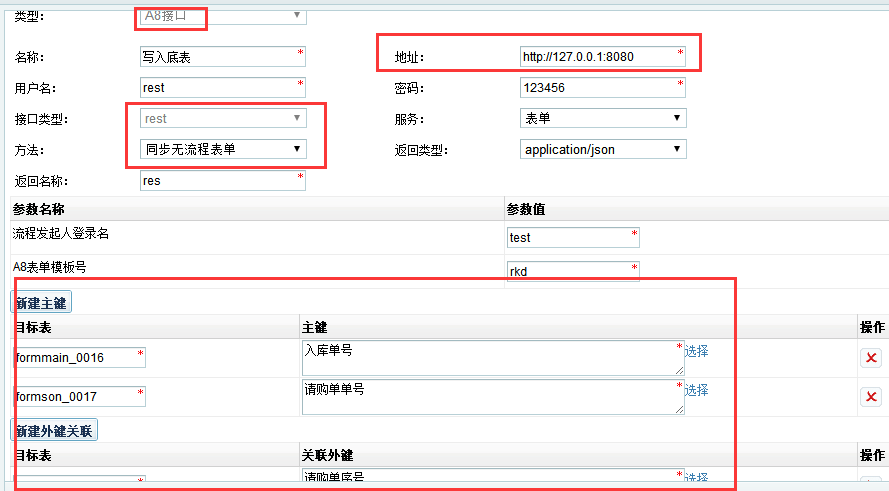Delete the formmain_0016 primary key row
The height and width of the screenshot is (491, 889).
(871, 358)
